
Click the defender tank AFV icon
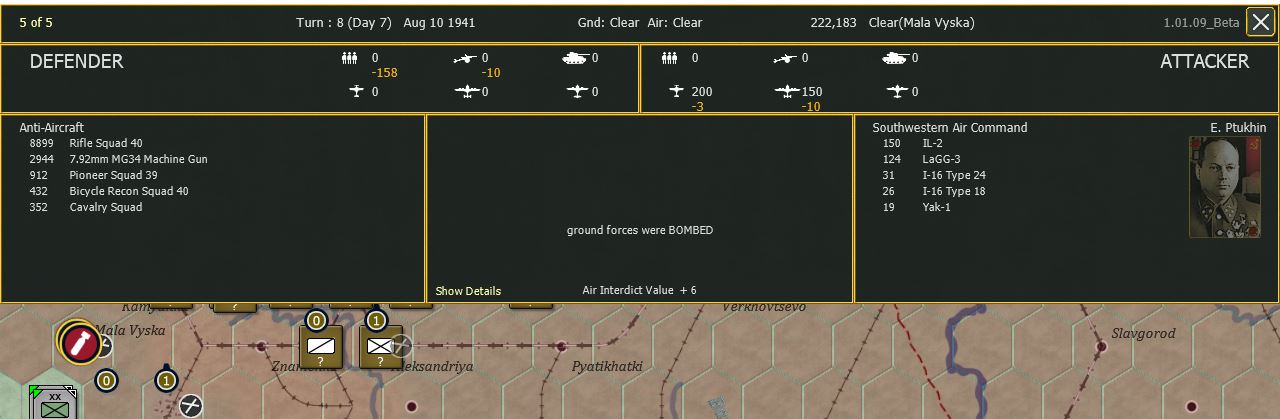[576, 58]
